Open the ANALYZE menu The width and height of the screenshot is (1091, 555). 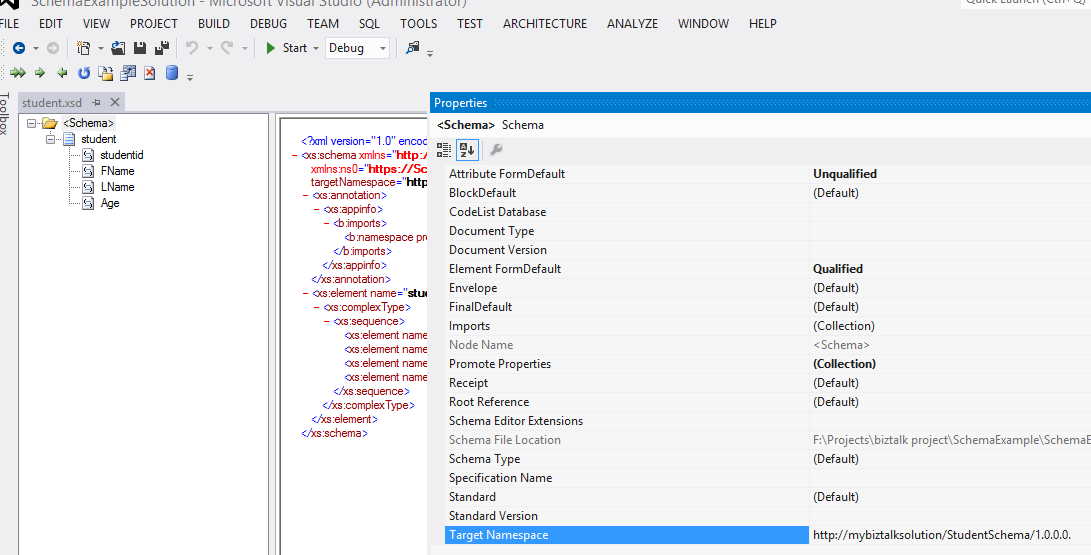632,24
